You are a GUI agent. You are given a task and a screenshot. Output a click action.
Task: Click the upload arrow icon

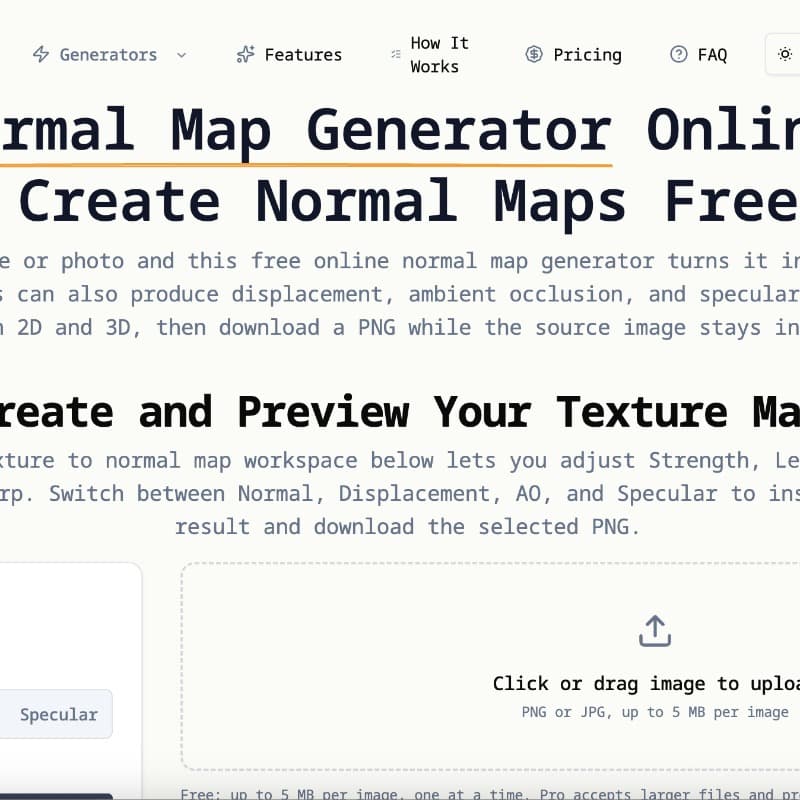click(655, 631)
